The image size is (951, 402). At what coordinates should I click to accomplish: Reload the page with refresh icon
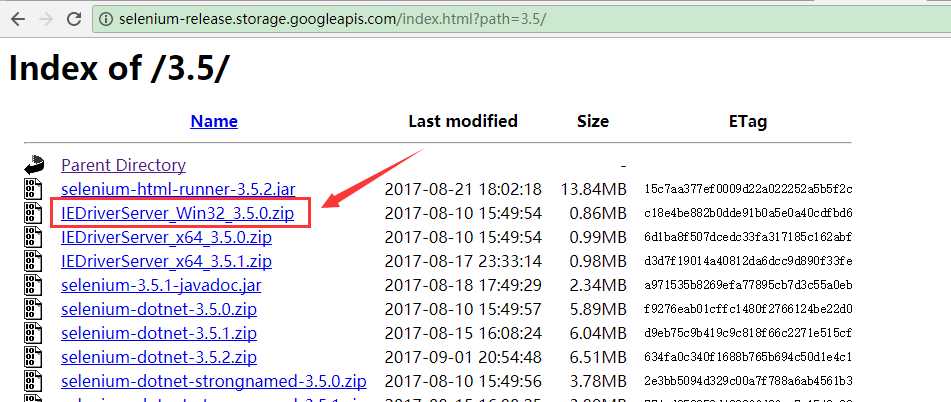tap(74, 19)
